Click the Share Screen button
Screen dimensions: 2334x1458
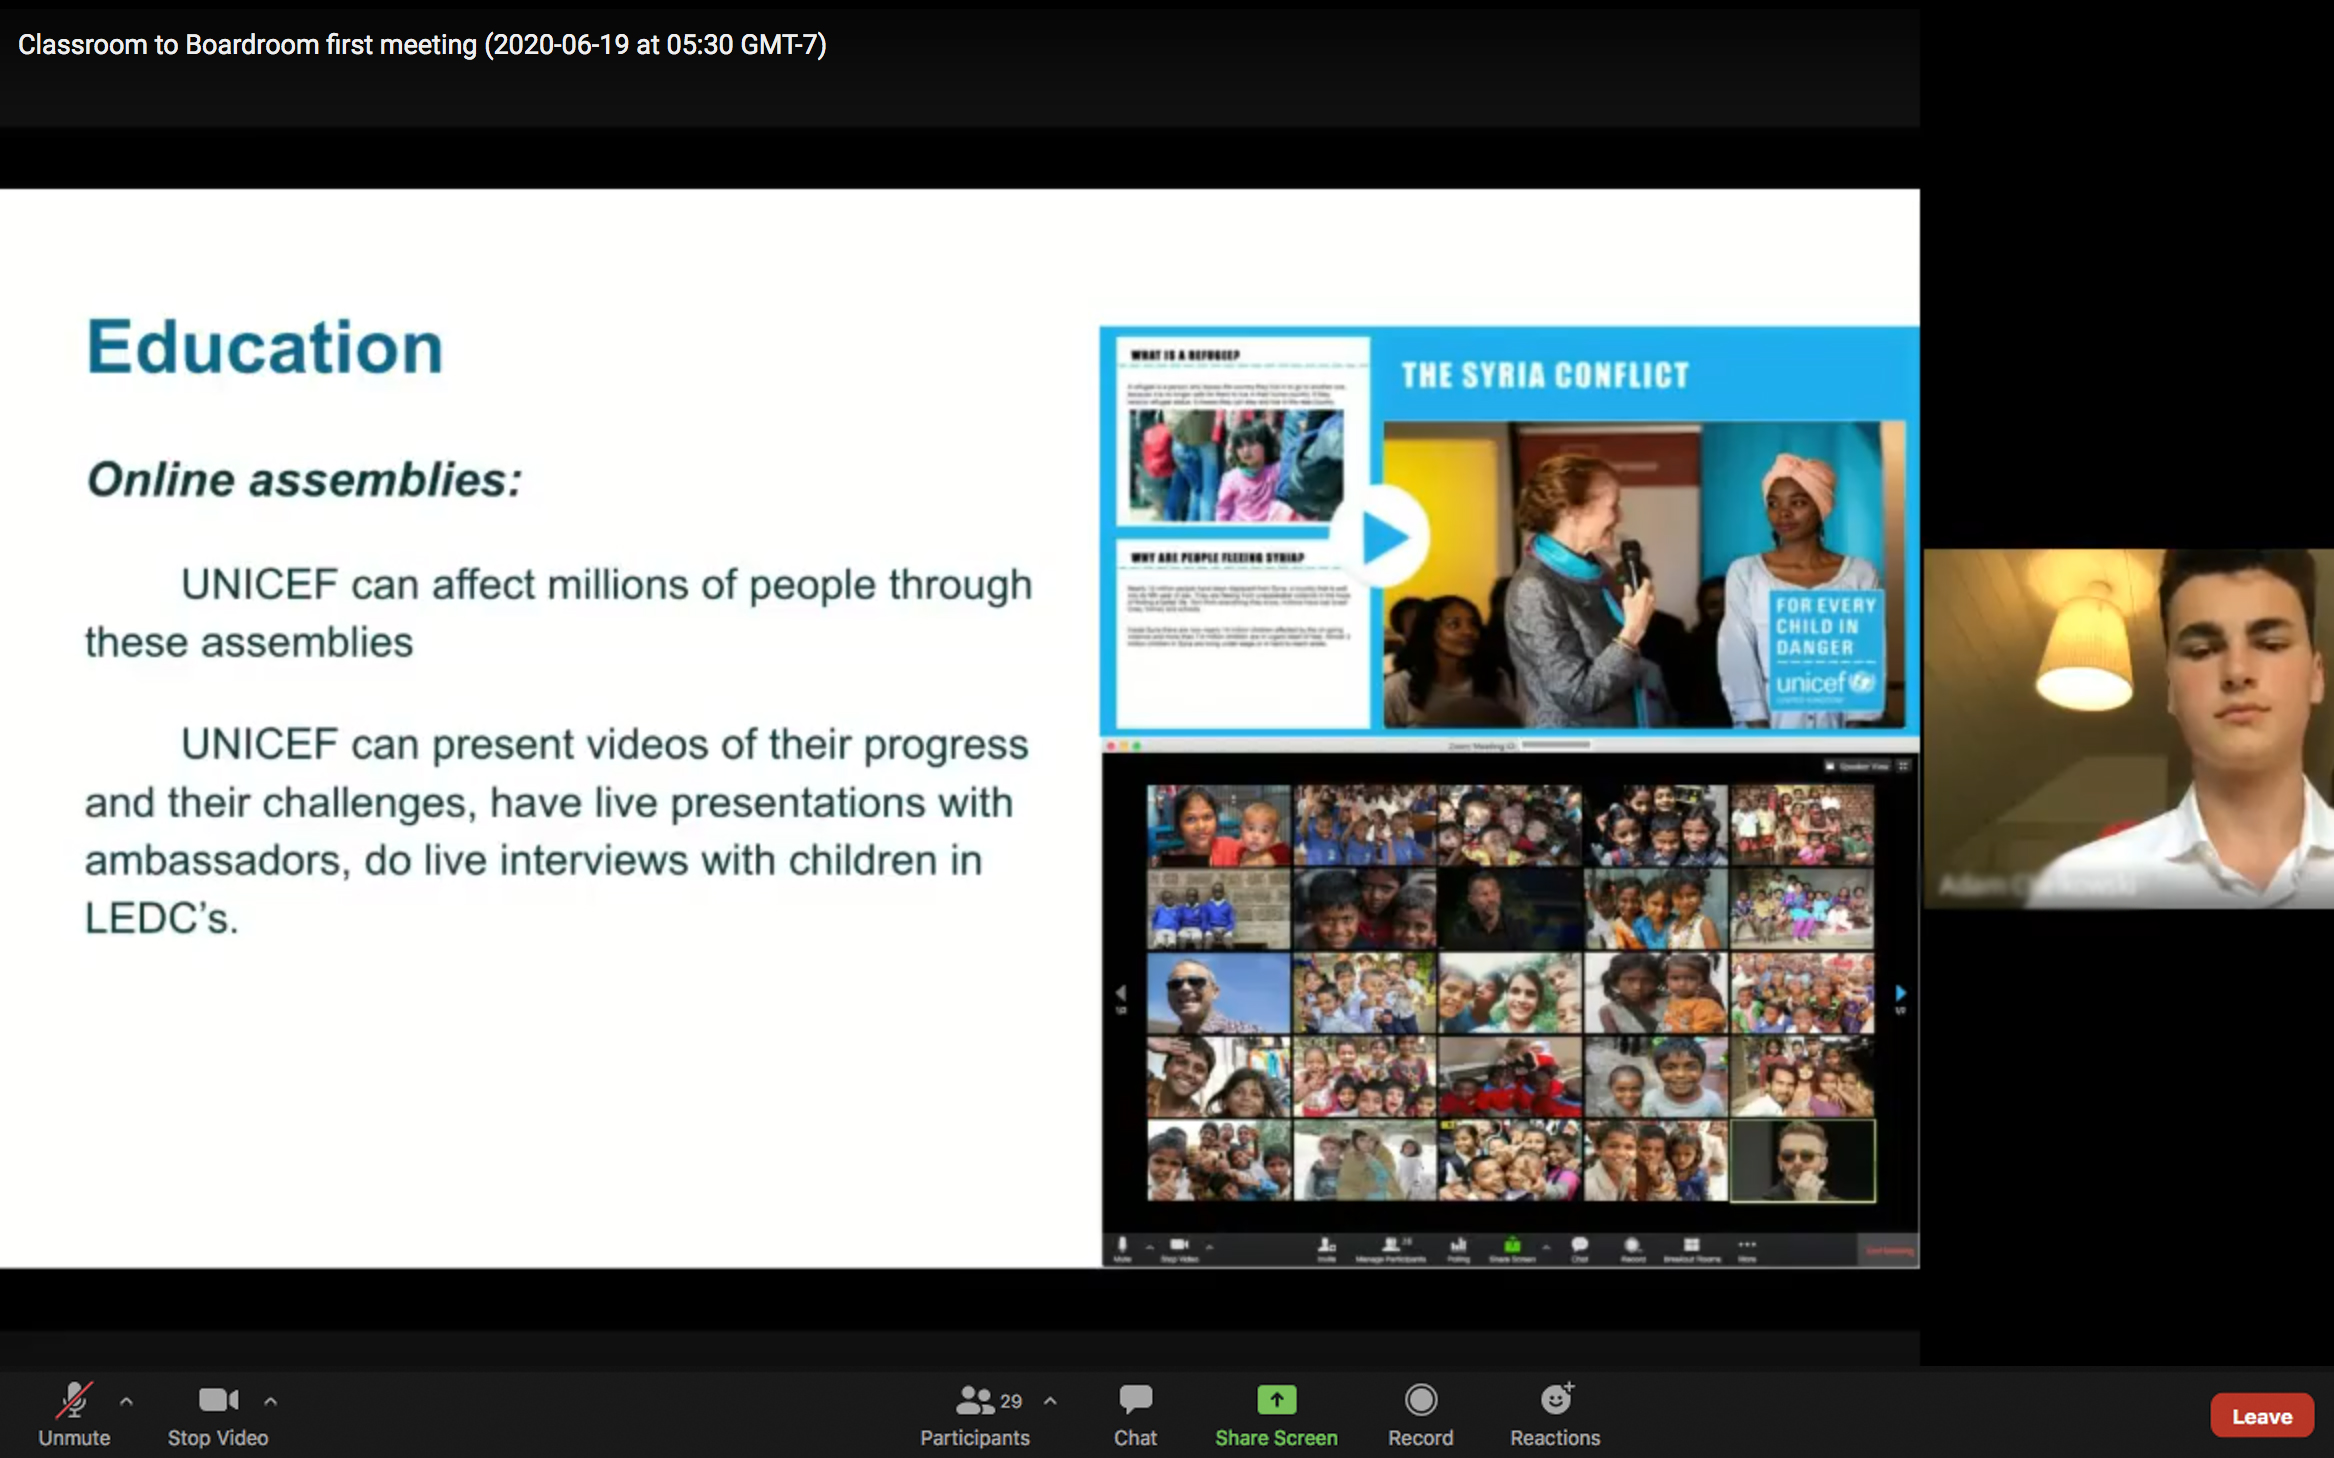[x=1276, y=1414]
